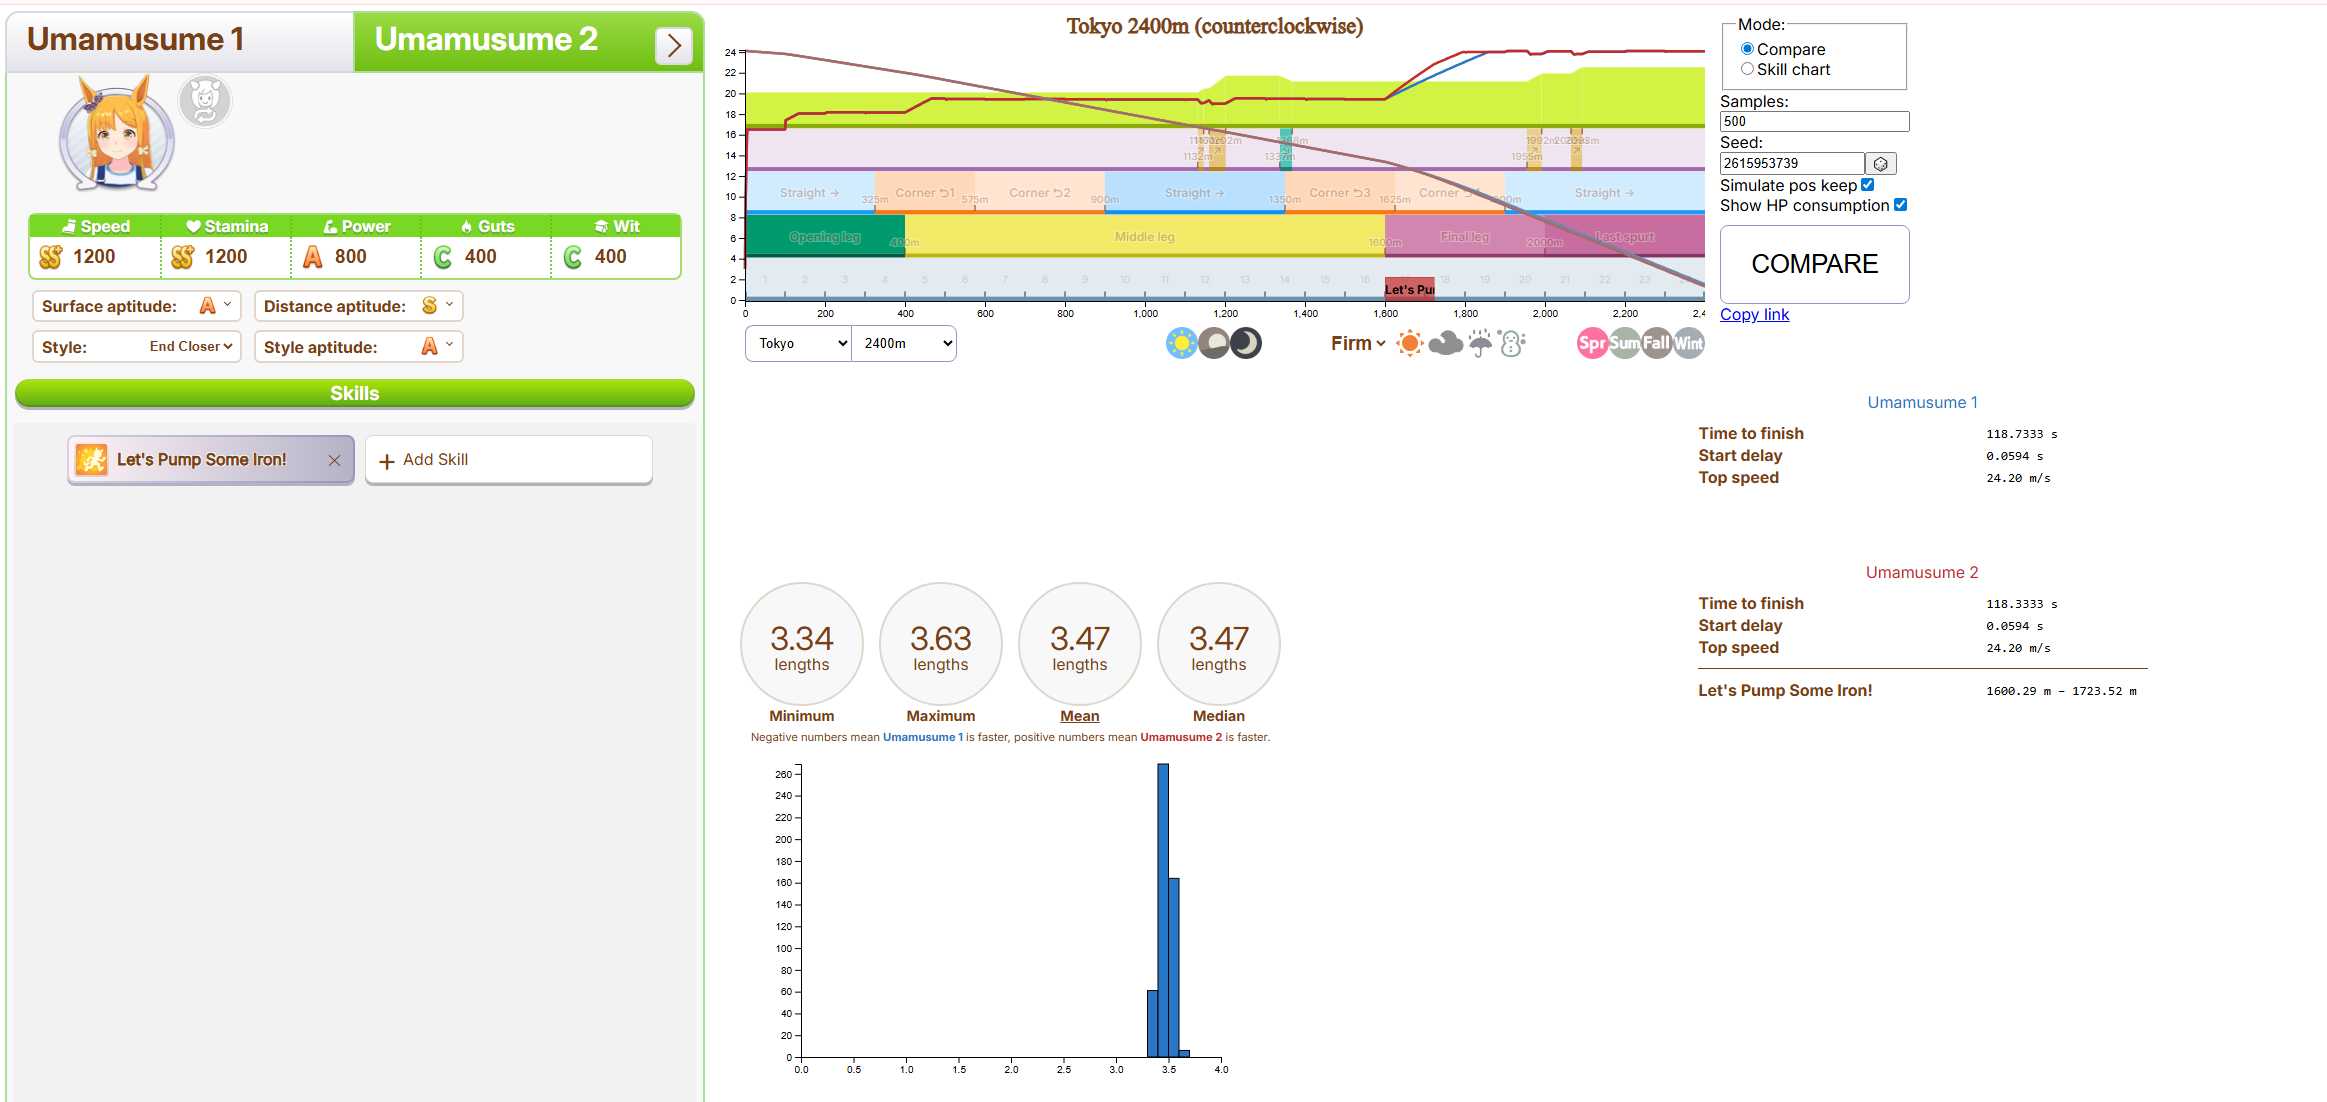This screenshot has width=2327, height=1102.
Task: Open the Style End Closer dropdown
Action: click(x=190, y=347)
